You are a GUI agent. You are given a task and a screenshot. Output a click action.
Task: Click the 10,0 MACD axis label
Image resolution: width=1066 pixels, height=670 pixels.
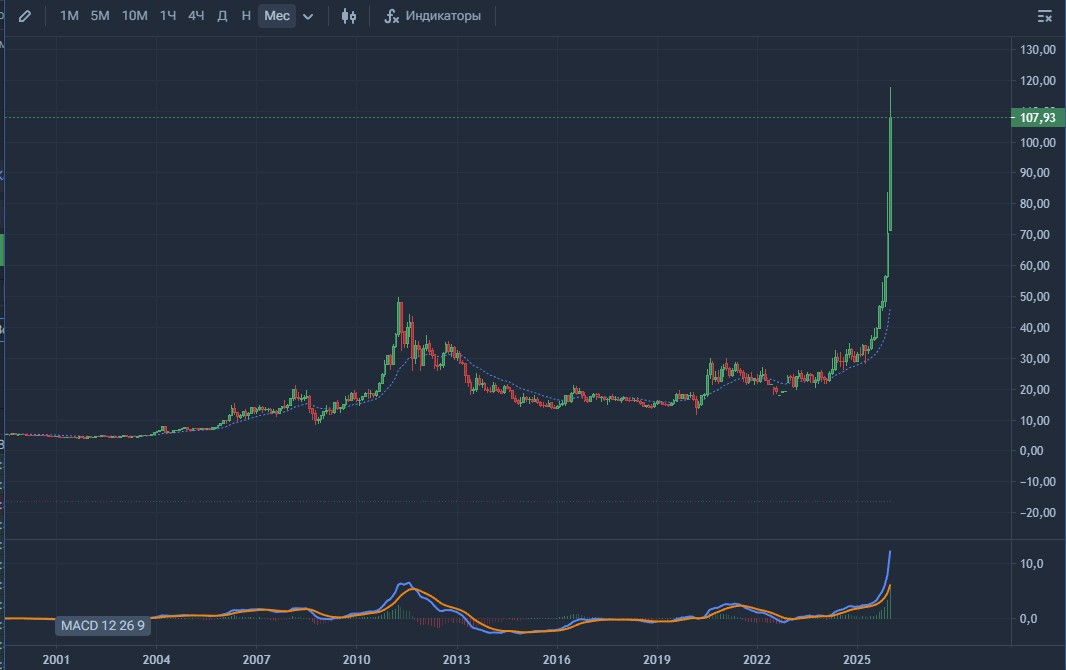(1031, 563)
